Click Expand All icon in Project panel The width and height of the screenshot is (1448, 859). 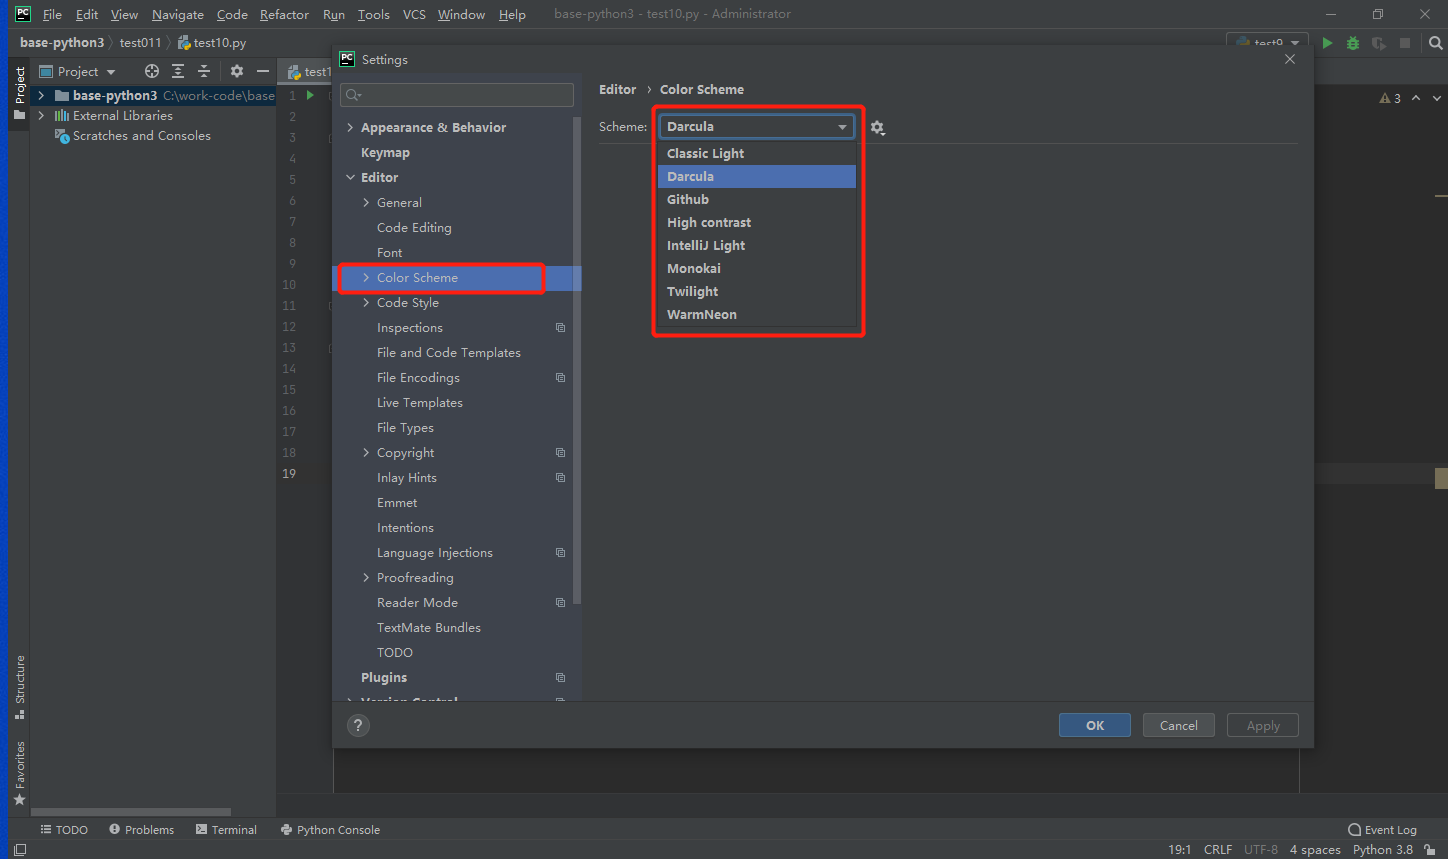tap(178, 71)
